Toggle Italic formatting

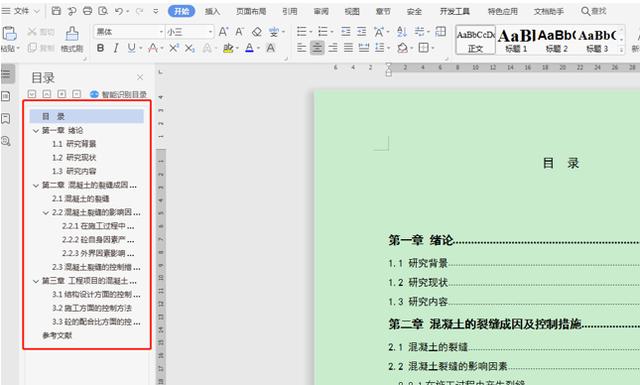pyautogui.click(x=116, y=48)
